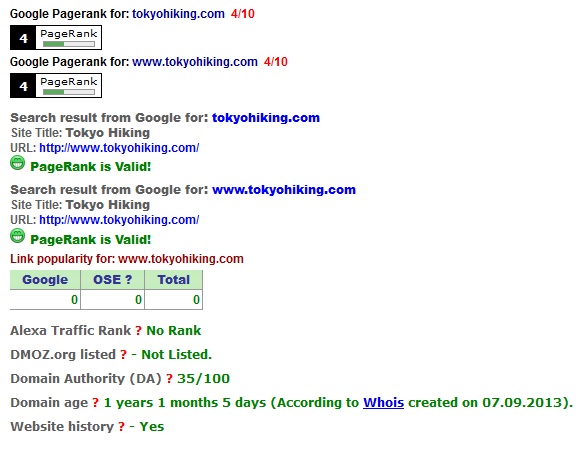The height and width of the screenshot is (452, 587).
Task: Click the second PageRank 4 badge
Action: 56,85
